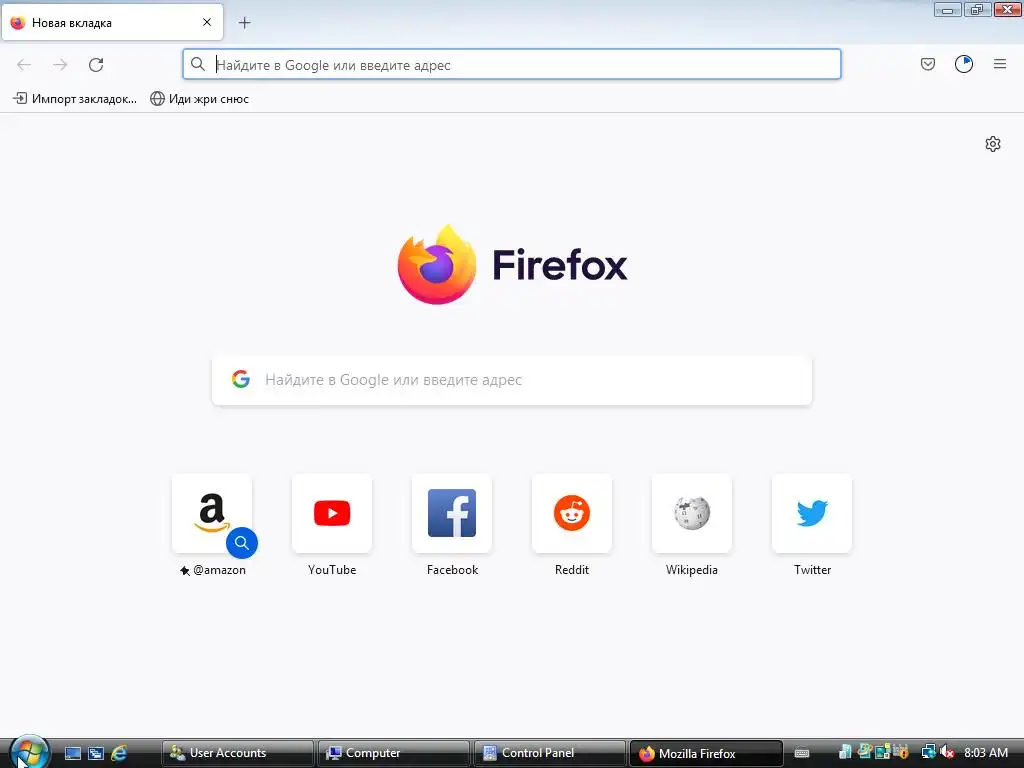Screen dimensions: 1024x768
Task: Close the Новая вкладка tab
Action: click(x=207, y=22)
